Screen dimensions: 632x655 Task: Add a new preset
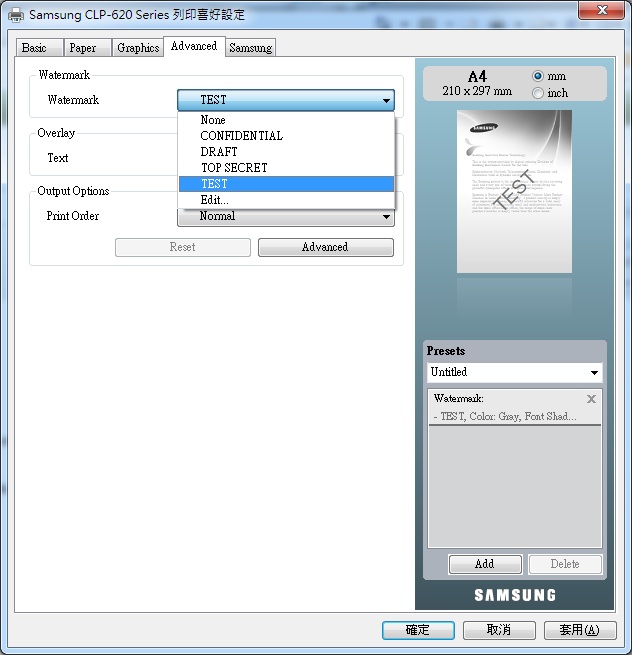pyautogui.click(x=485, y=564)
